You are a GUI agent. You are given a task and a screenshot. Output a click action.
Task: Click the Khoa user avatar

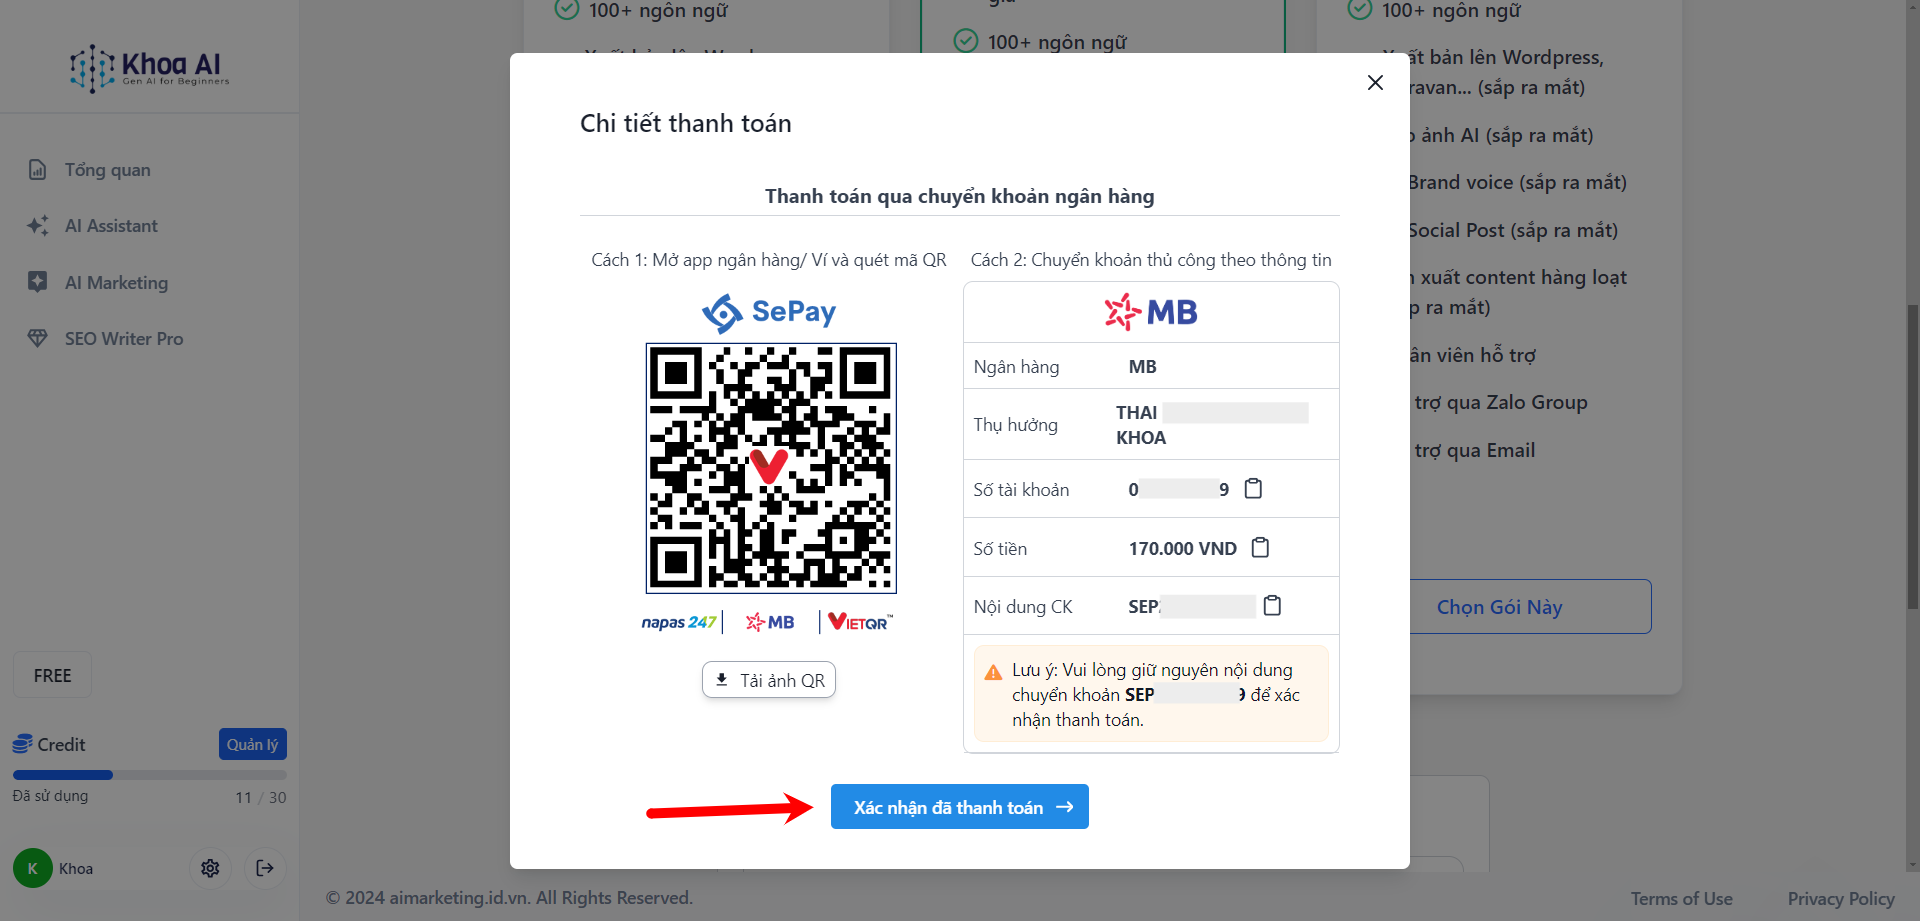click(32, 868)
